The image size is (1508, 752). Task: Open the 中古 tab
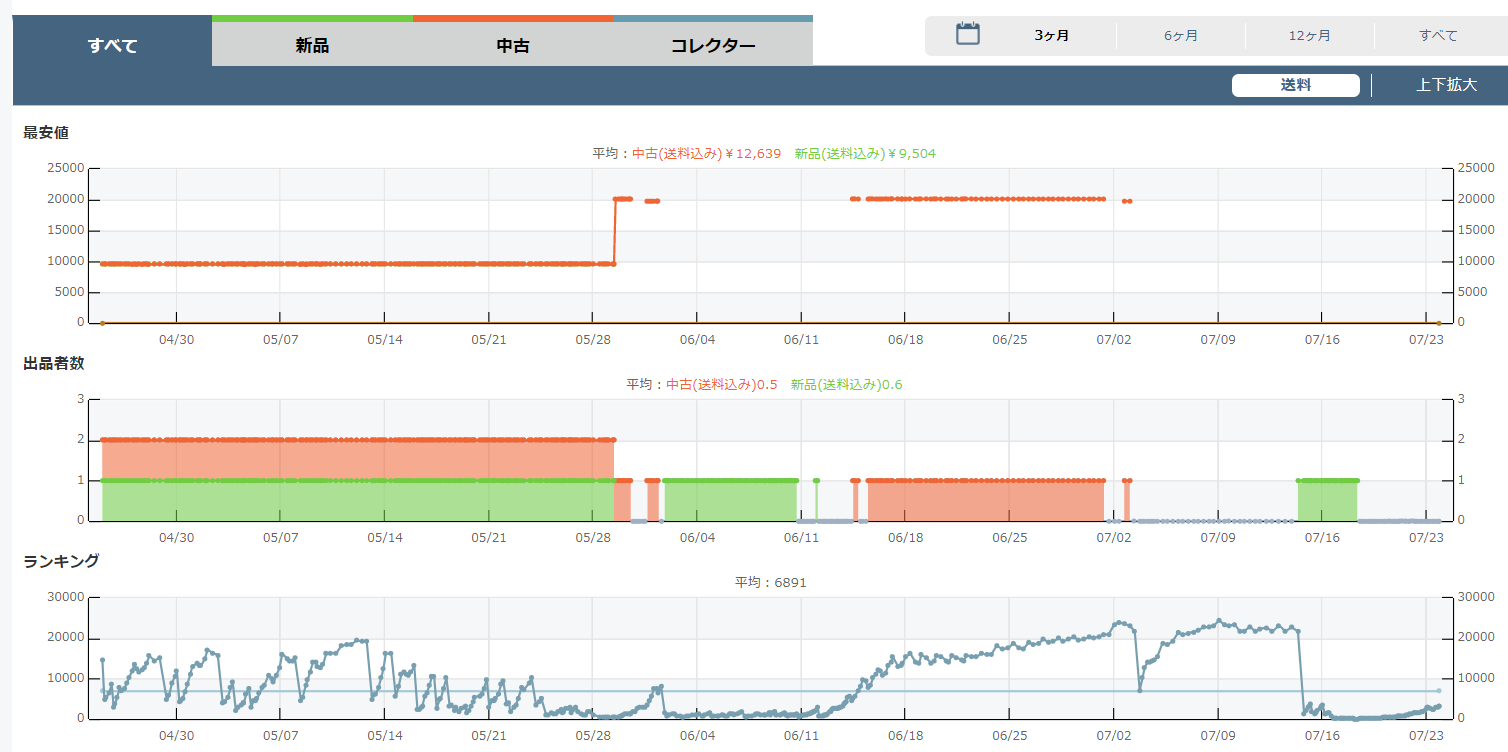point(512,45)
